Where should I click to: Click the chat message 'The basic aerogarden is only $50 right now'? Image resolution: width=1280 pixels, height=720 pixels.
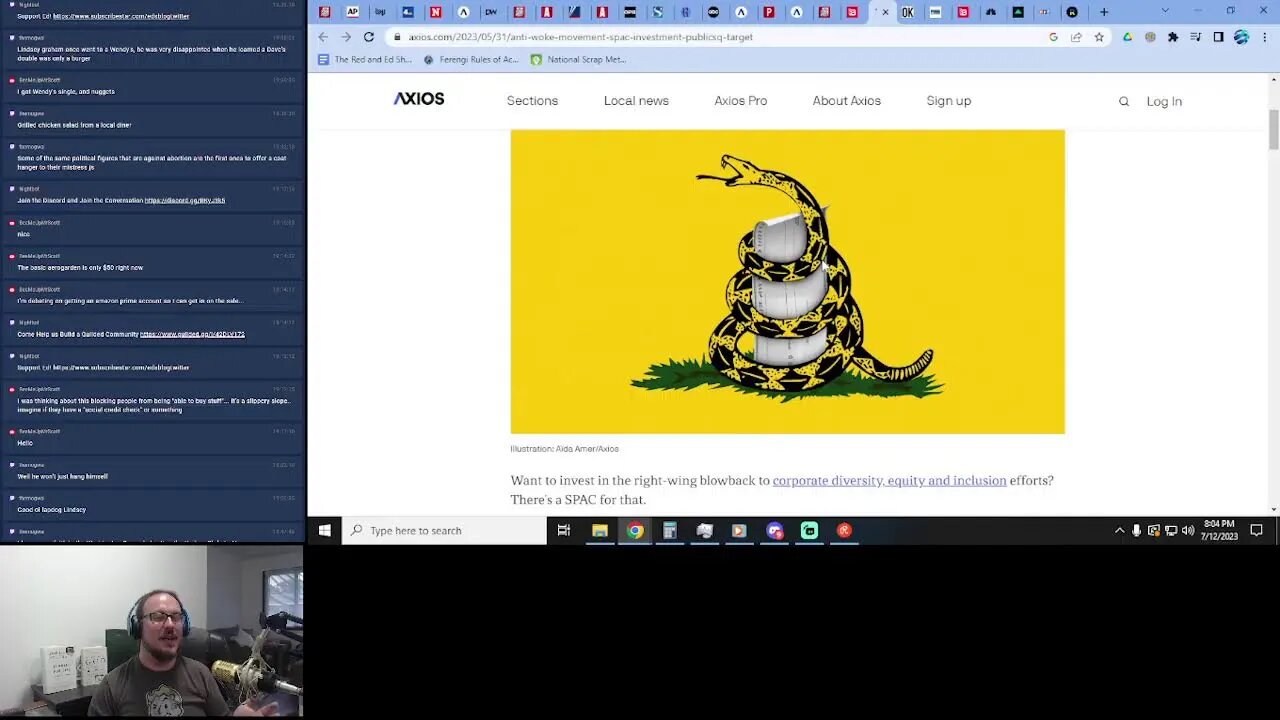(80, 268)
